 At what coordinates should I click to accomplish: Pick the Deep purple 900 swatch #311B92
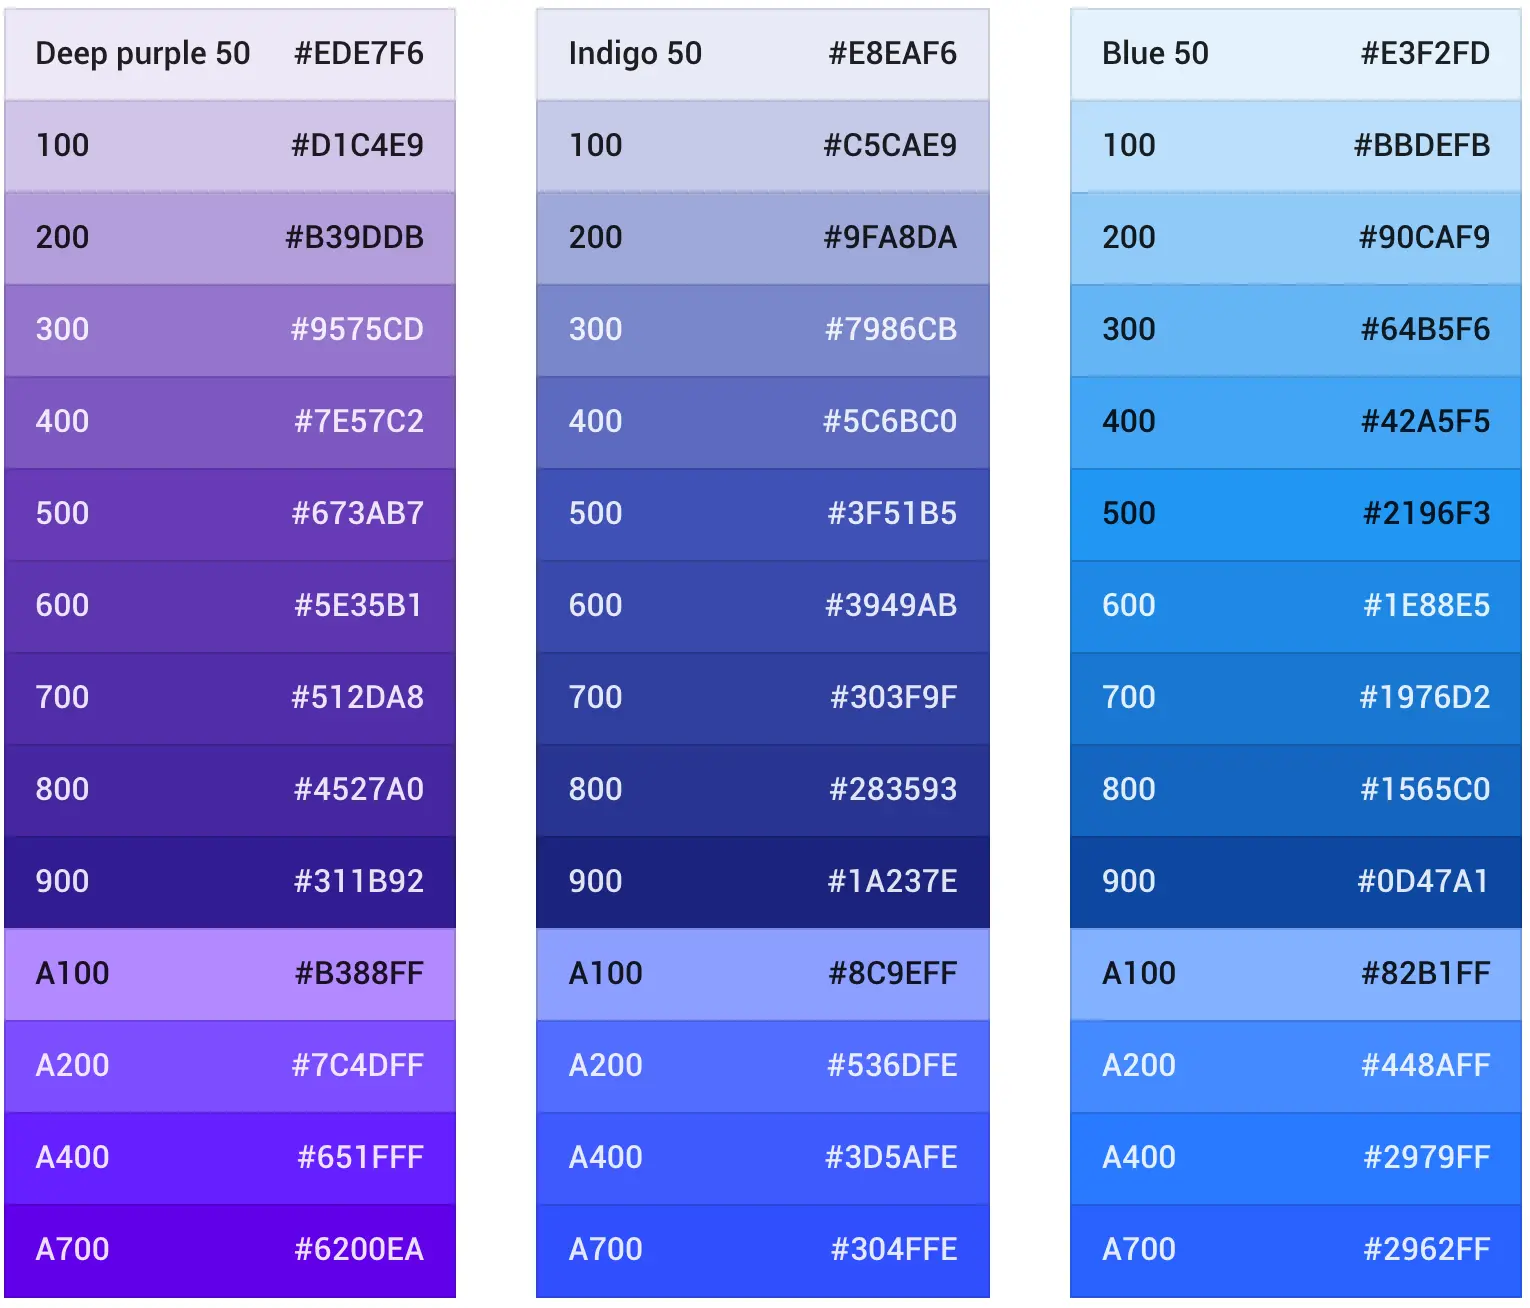click(x=230, y=882)
